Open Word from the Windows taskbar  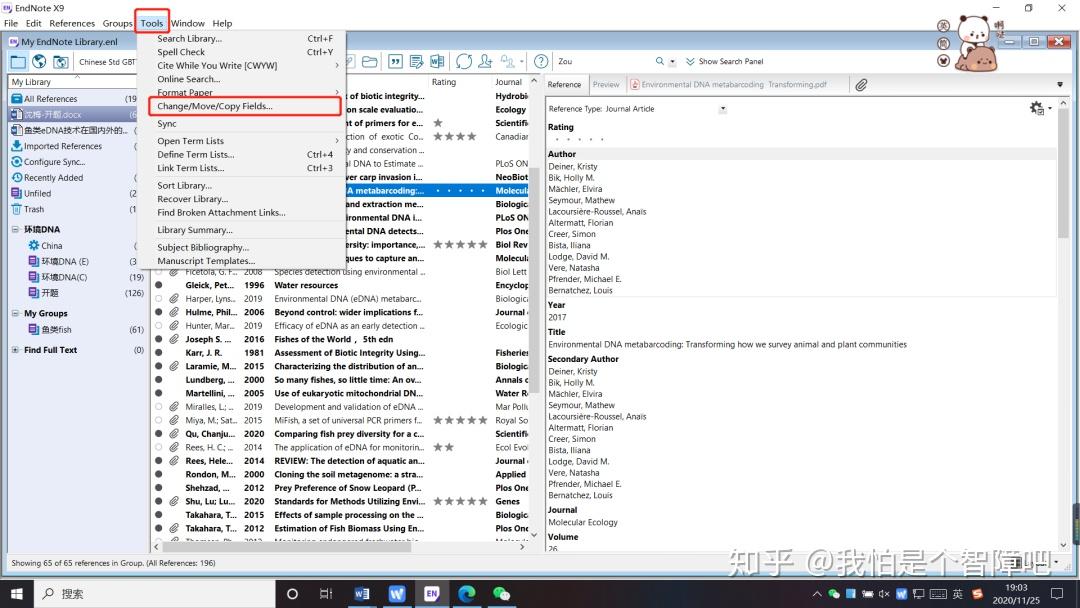(362, 594)
